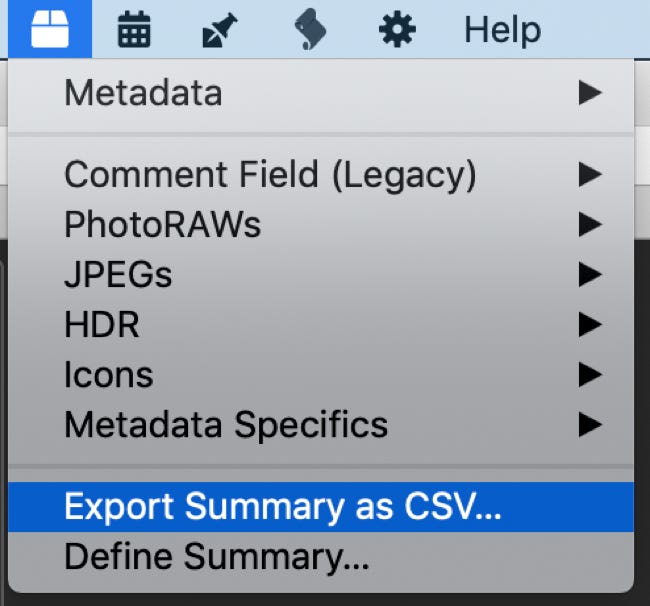Click the gear icon in menu bar
The image size is (650, 606).
[397, 30]
